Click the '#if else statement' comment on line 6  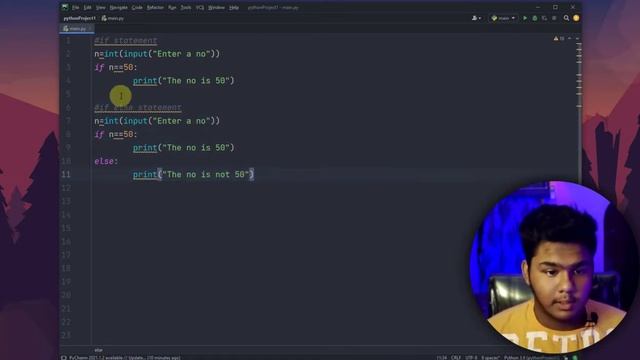138,107
